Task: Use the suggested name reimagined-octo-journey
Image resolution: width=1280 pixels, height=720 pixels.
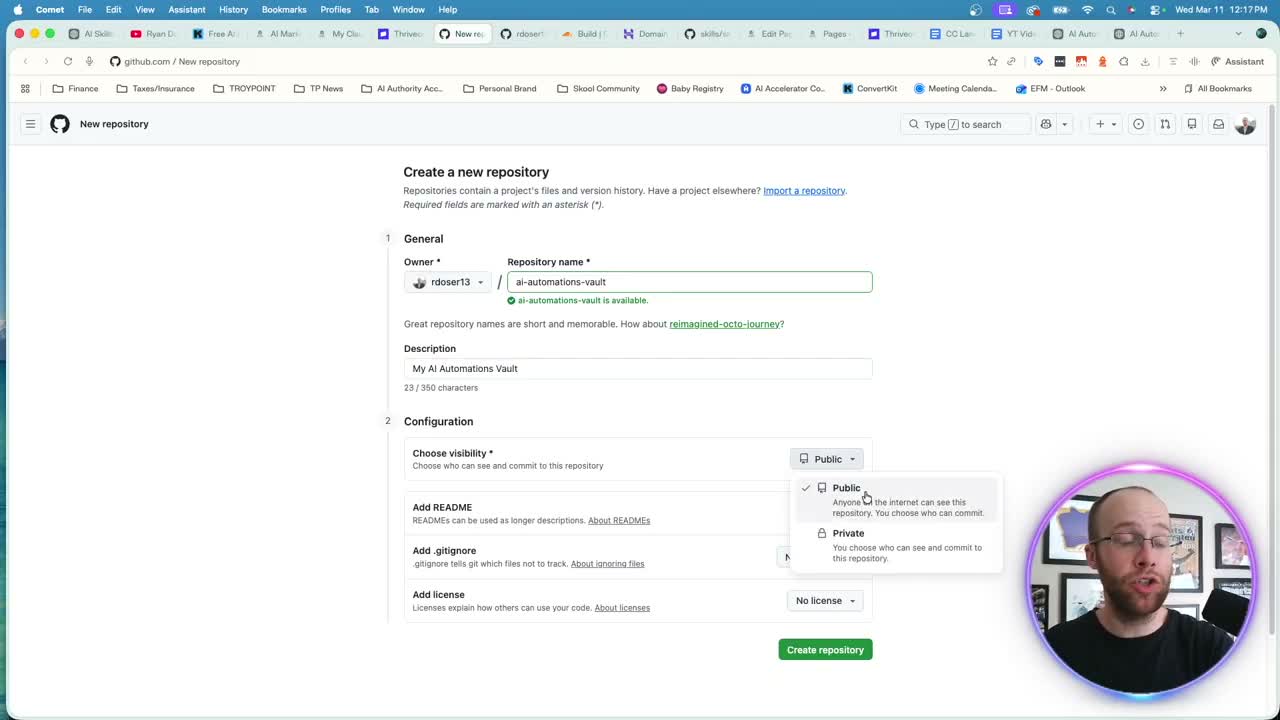Action: 724,324
